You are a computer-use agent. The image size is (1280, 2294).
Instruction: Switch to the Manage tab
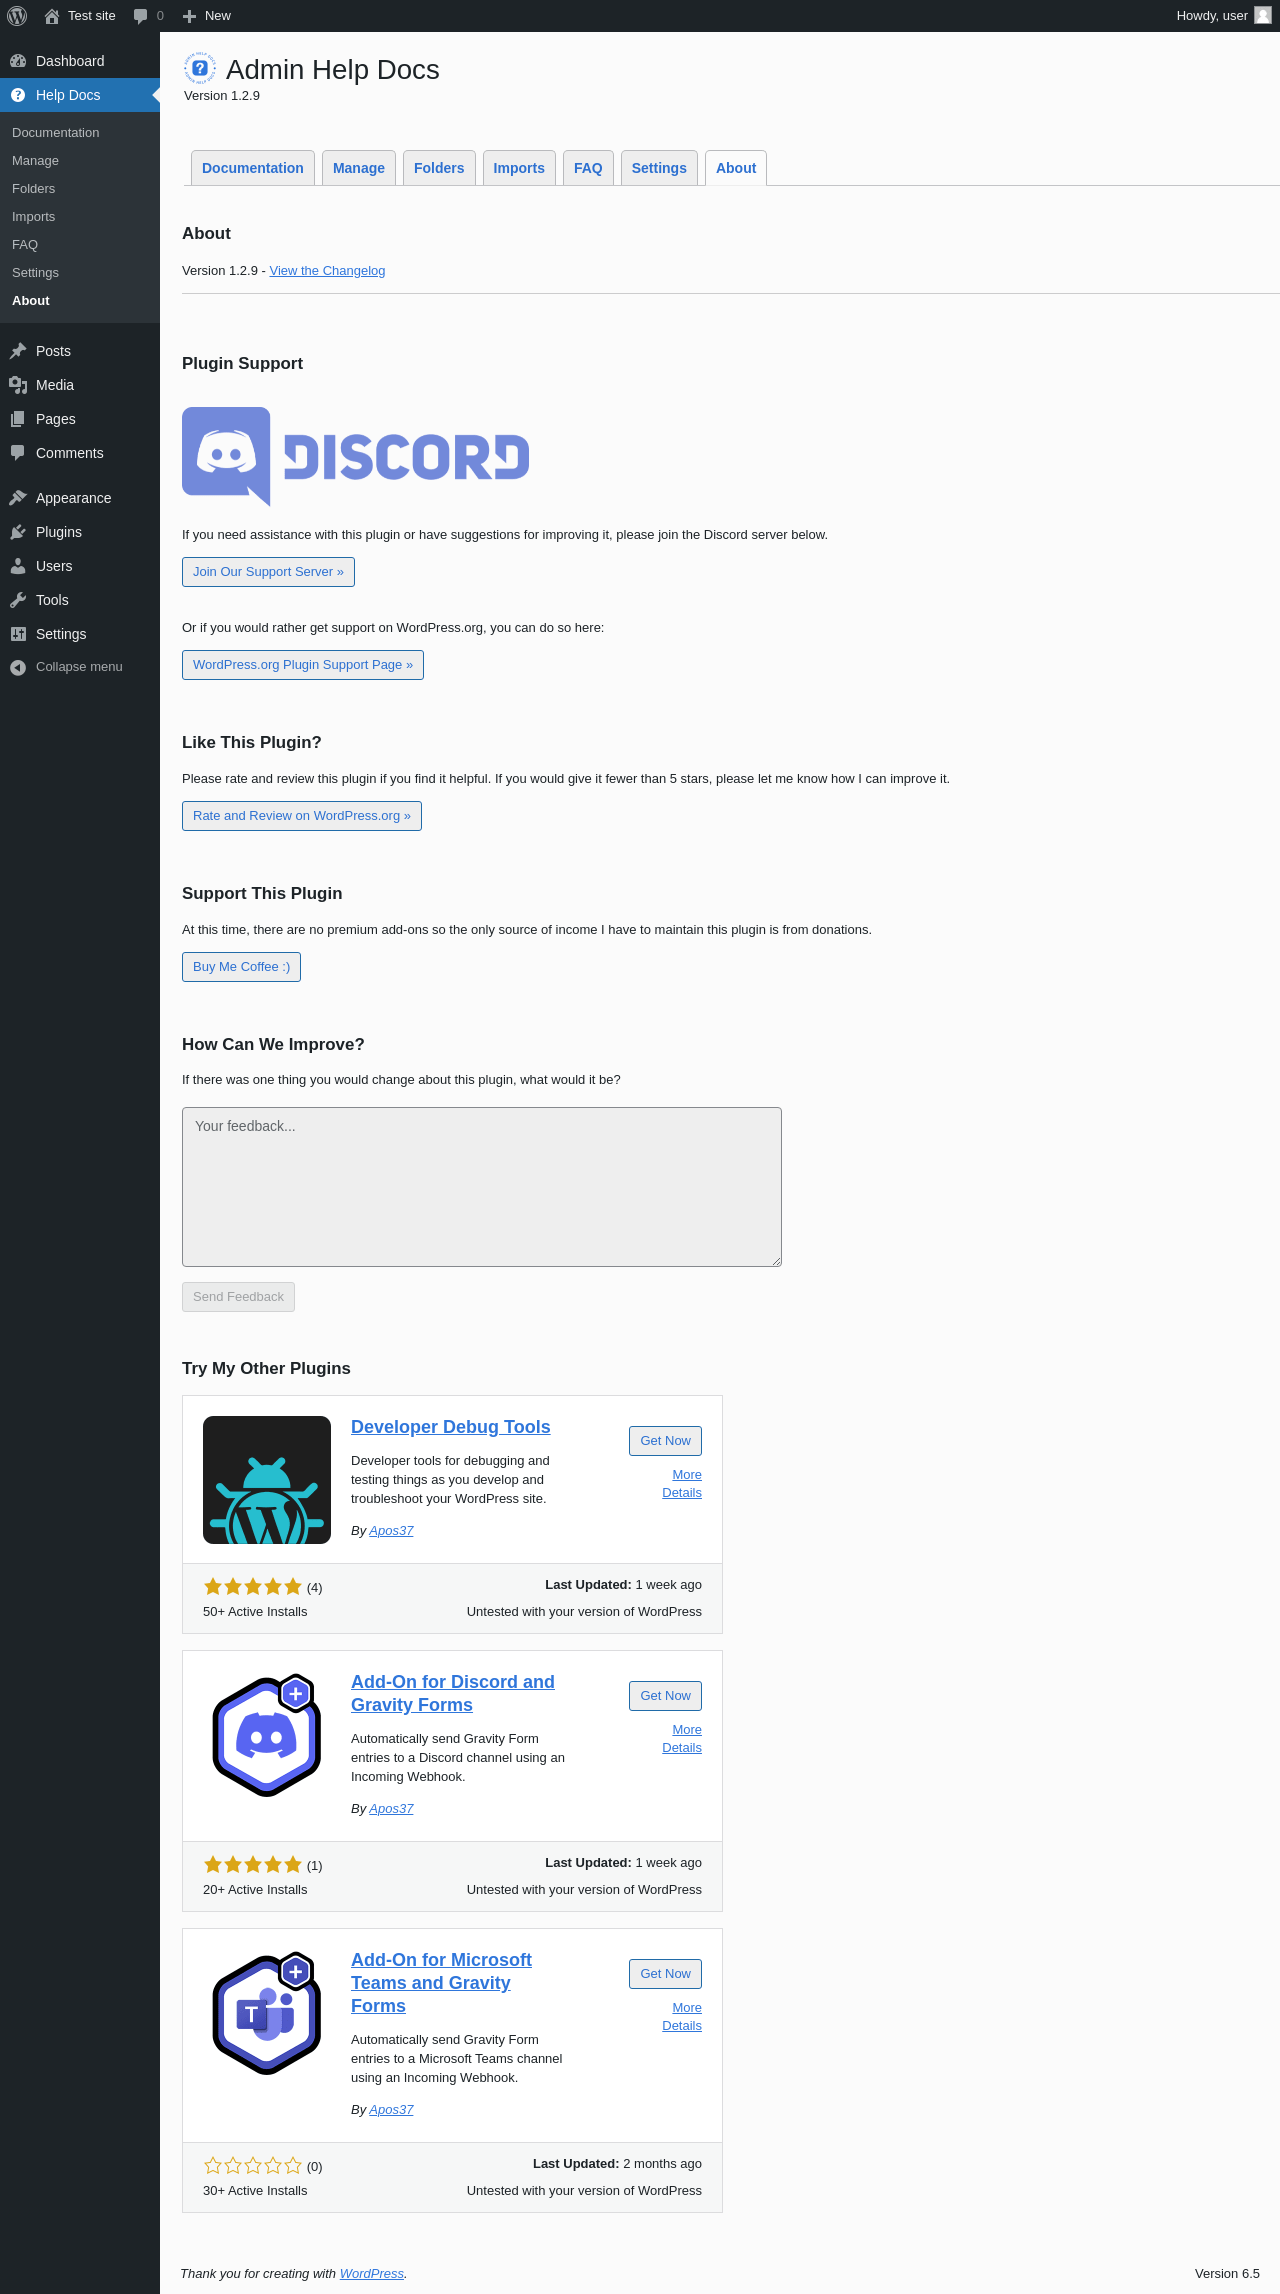coord(359,168)
